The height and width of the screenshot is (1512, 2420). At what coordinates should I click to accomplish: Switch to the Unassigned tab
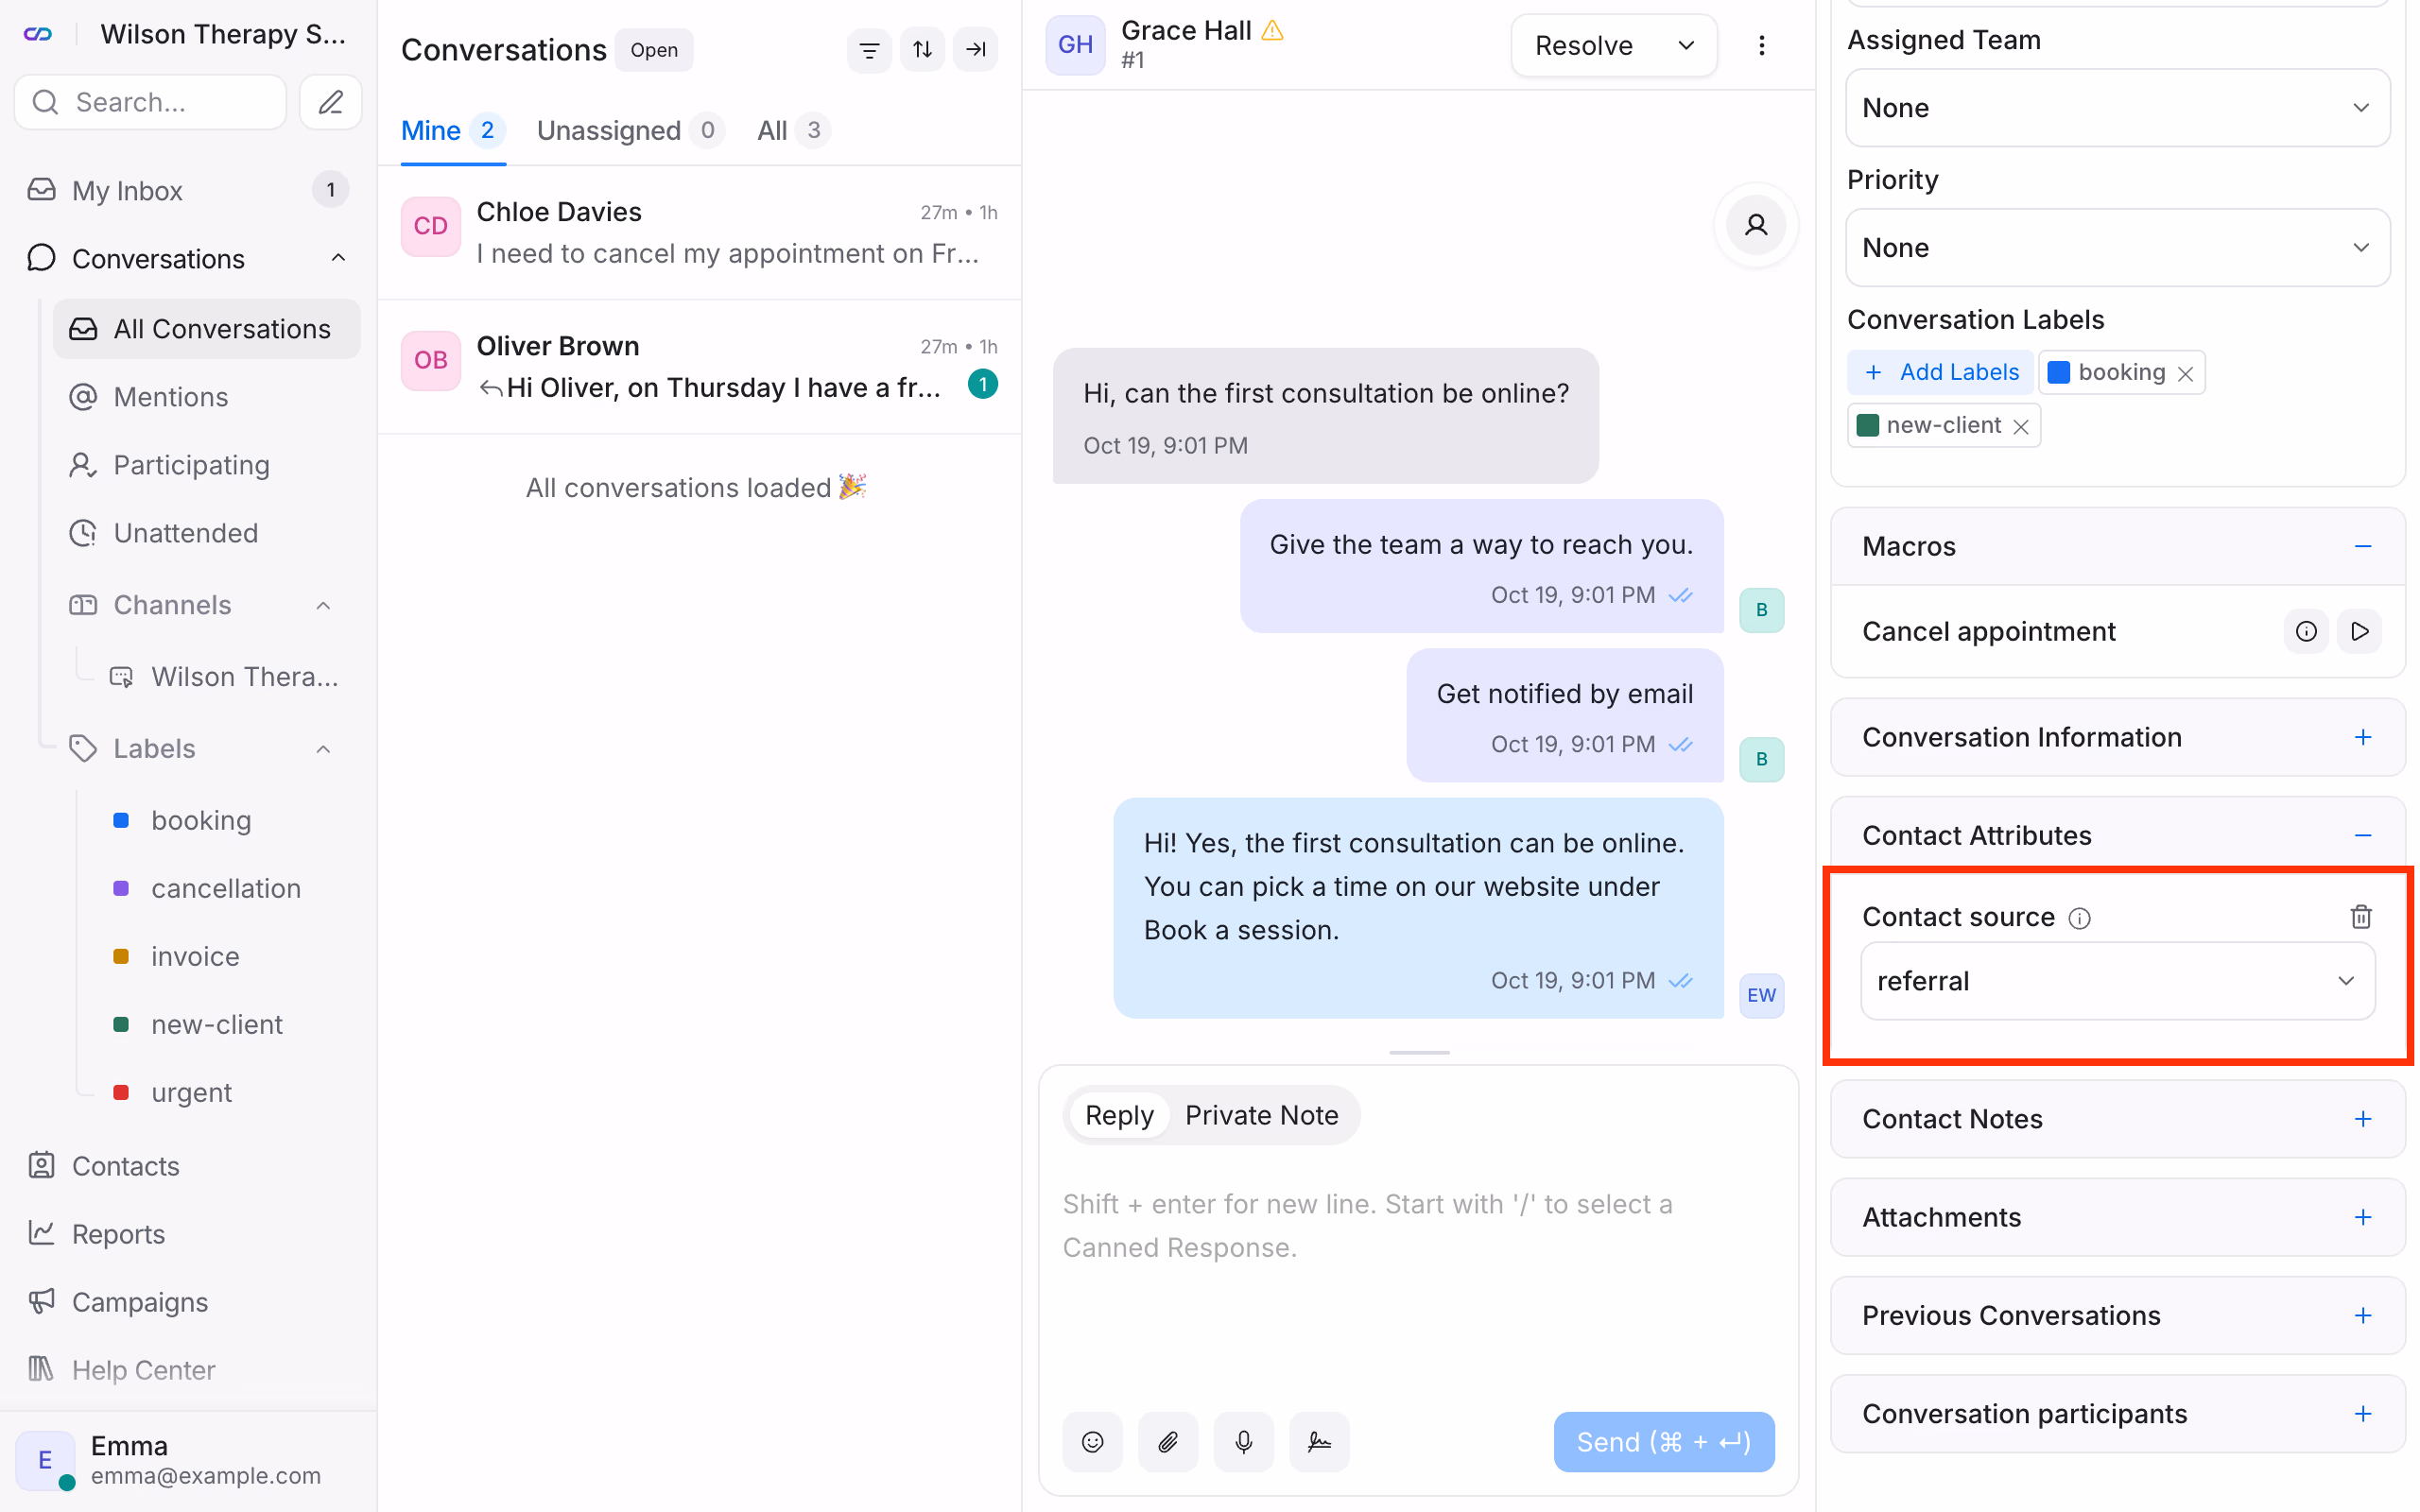click(630, 130)
